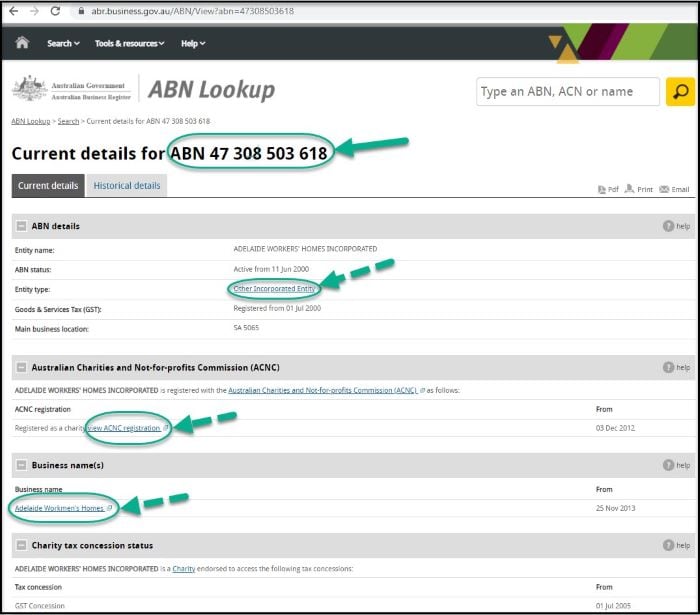This screenshot has height=615, width=700.
Task: Switch to the Historical details tab
Action: 127,186
